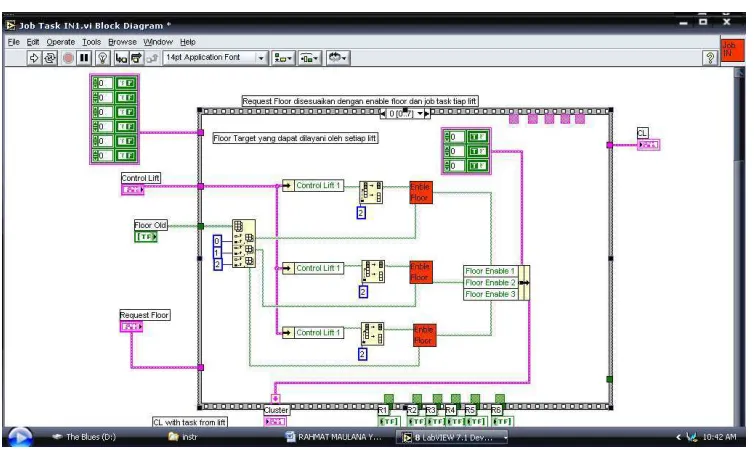Click the Step Out toolbar icon

pyautogui.click(x=152, y=58)
